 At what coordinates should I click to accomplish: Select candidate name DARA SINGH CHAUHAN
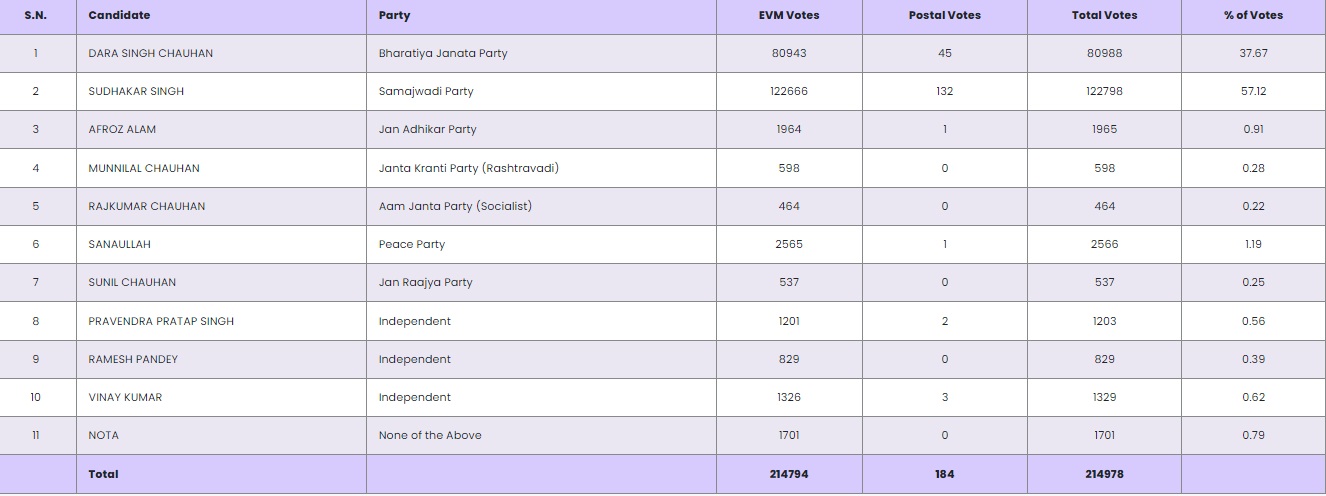pos(151,53)
